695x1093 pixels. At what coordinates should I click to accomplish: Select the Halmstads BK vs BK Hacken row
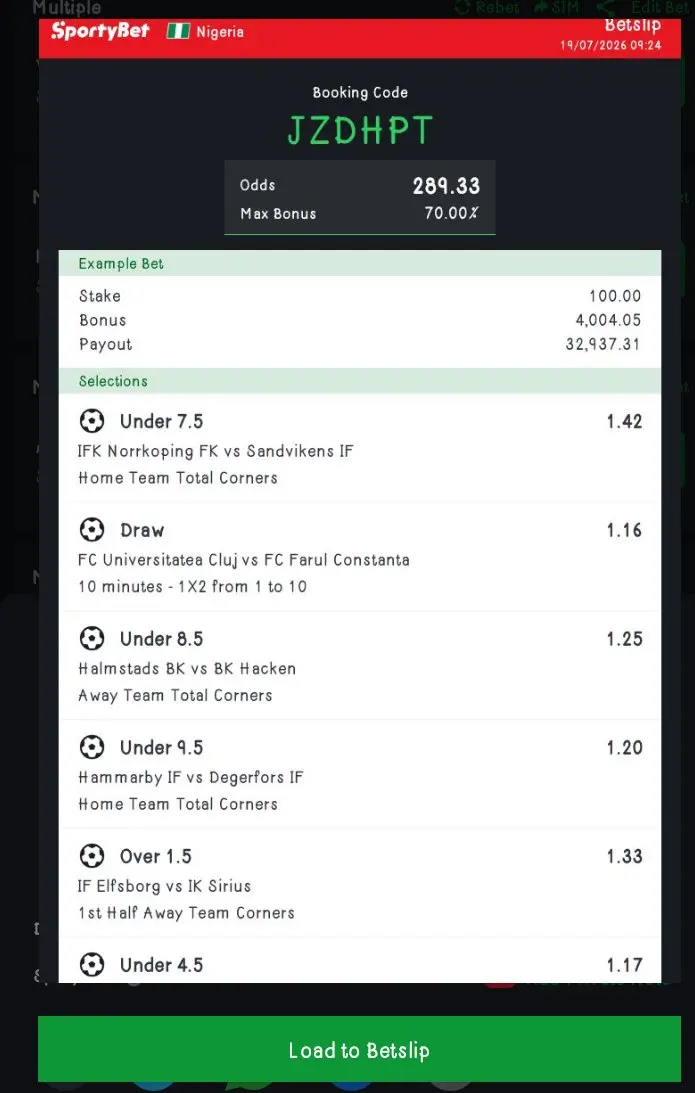tap(360, 666)
